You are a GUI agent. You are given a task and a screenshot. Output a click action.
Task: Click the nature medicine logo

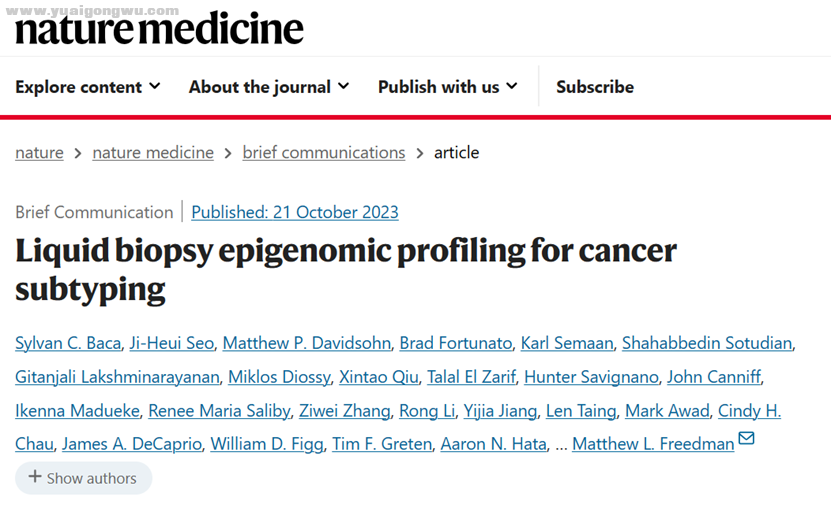tap(160, 29)
